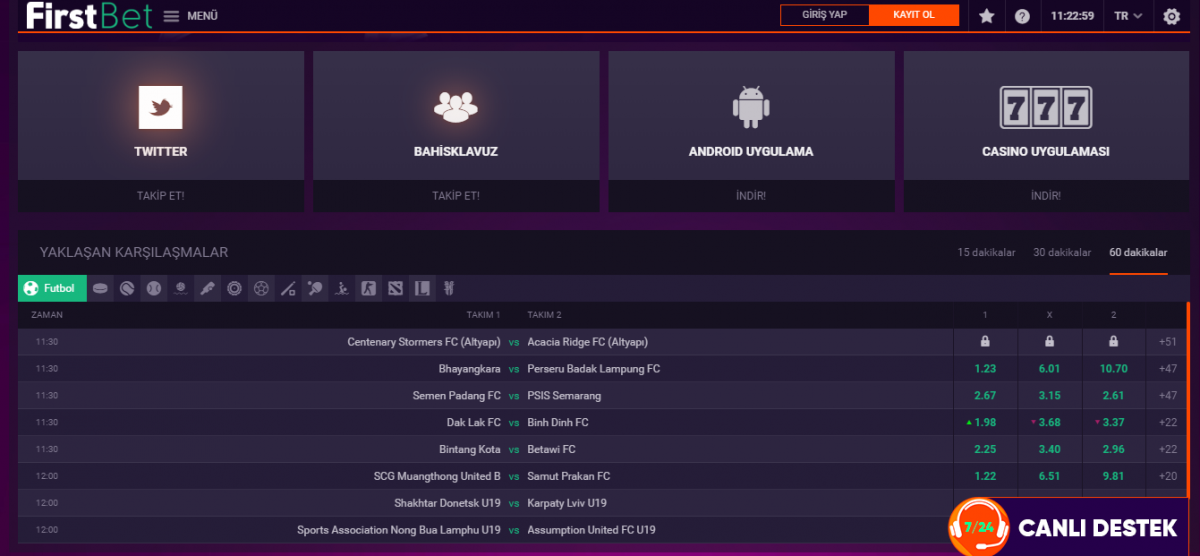
Task: Select the 30 dakikalar tab
Action: coord(1062,253)
